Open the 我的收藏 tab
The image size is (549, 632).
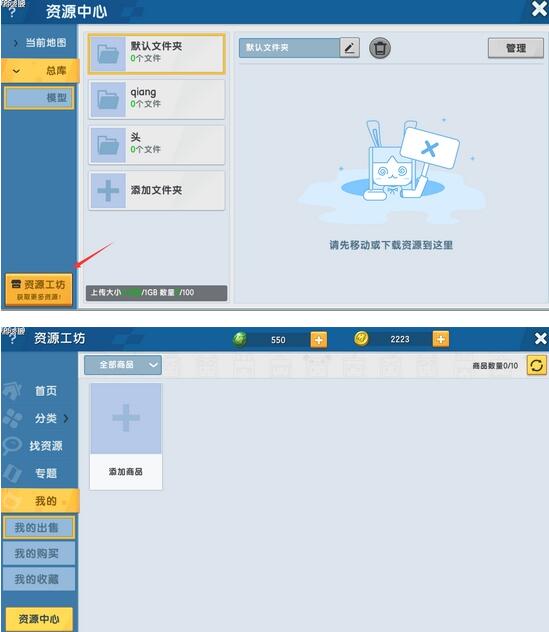(39, 579)
